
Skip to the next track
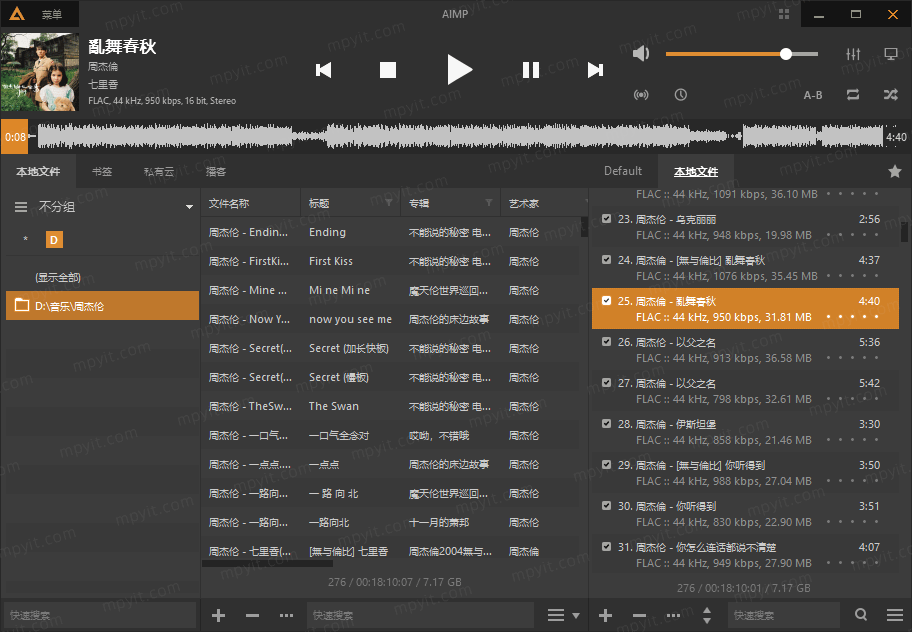(595, 70)
